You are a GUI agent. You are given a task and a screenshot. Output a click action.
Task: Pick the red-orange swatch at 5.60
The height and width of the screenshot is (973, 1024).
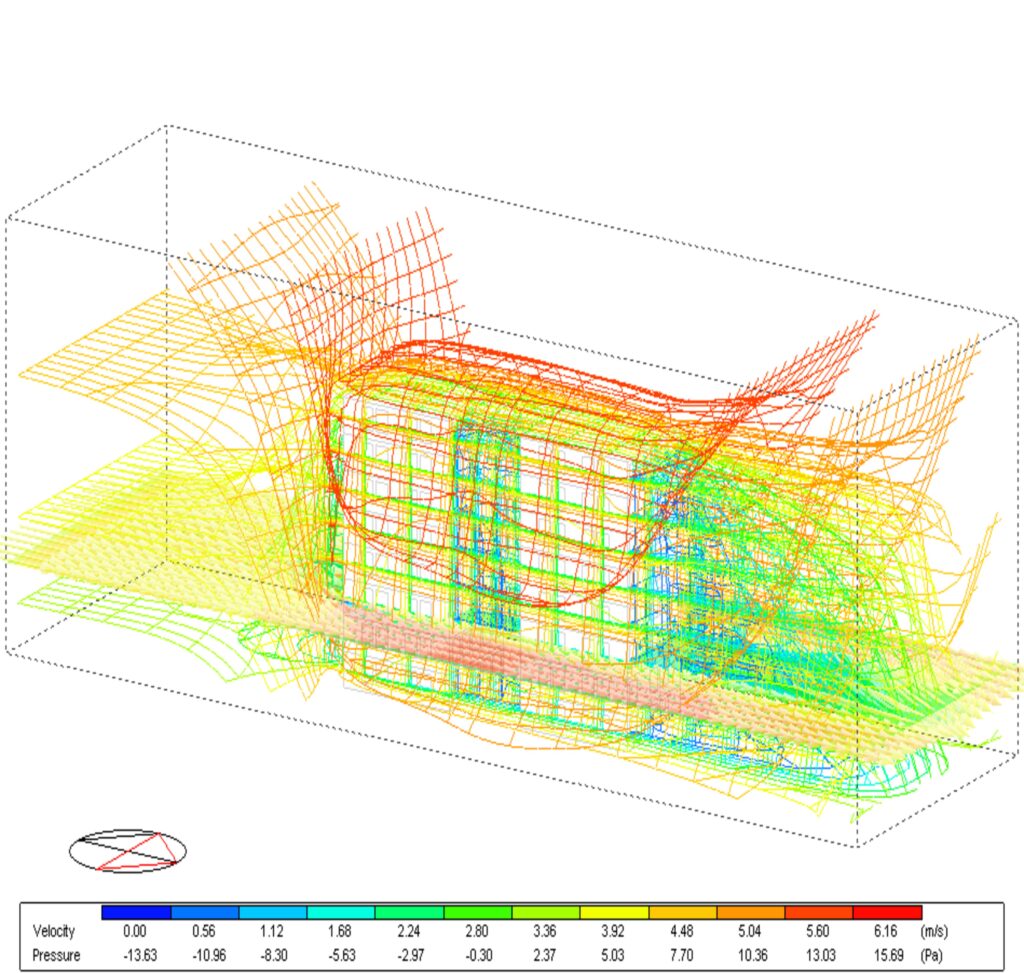(x=819, y=912)
